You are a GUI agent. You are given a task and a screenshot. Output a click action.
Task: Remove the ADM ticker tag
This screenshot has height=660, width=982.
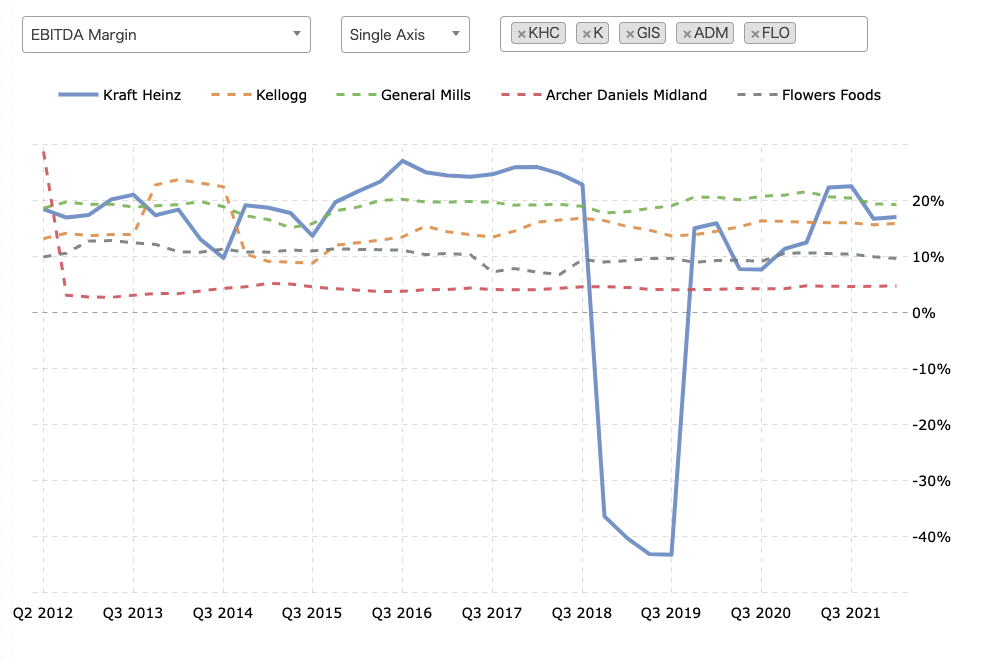pos(687,34)
